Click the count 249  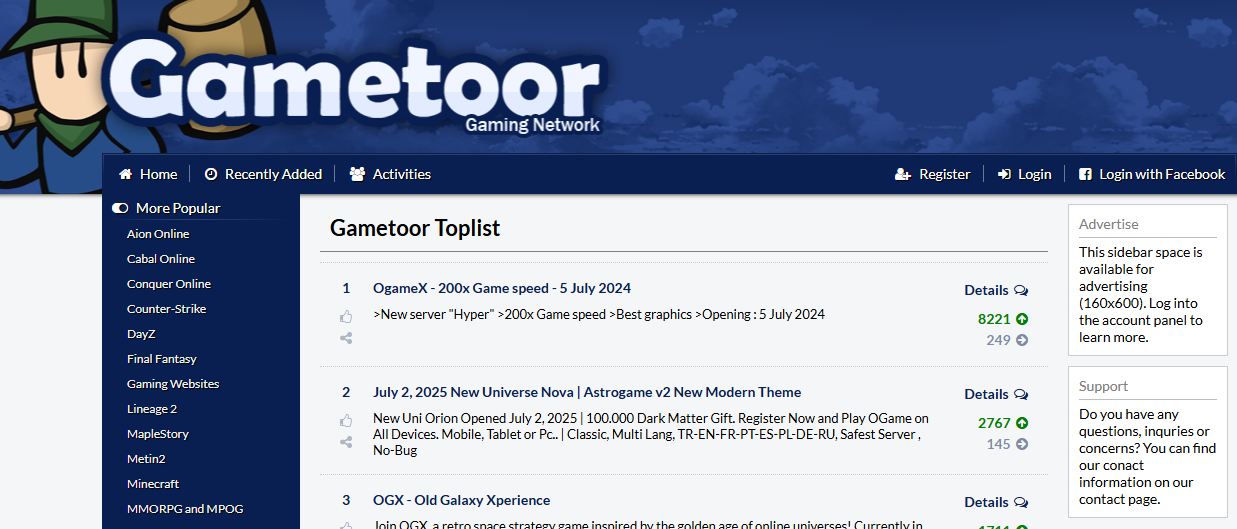pyautogui.click(x=998, y=340)
